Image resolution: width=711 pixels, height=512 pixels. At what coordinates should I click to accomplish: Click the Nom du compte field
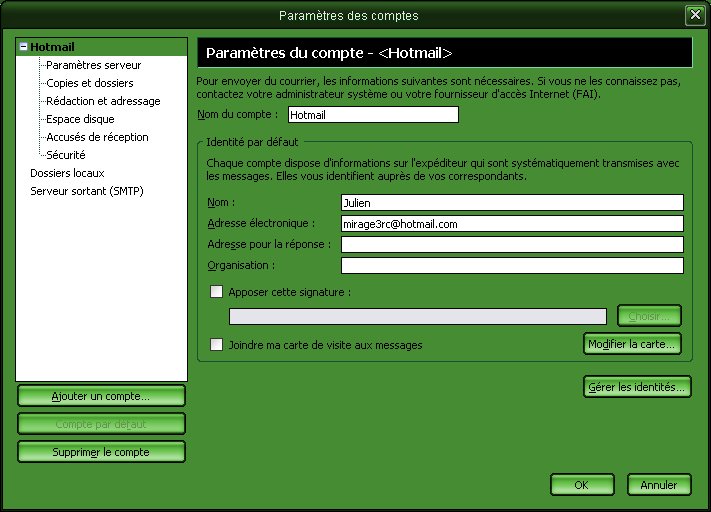coord(373,115)
